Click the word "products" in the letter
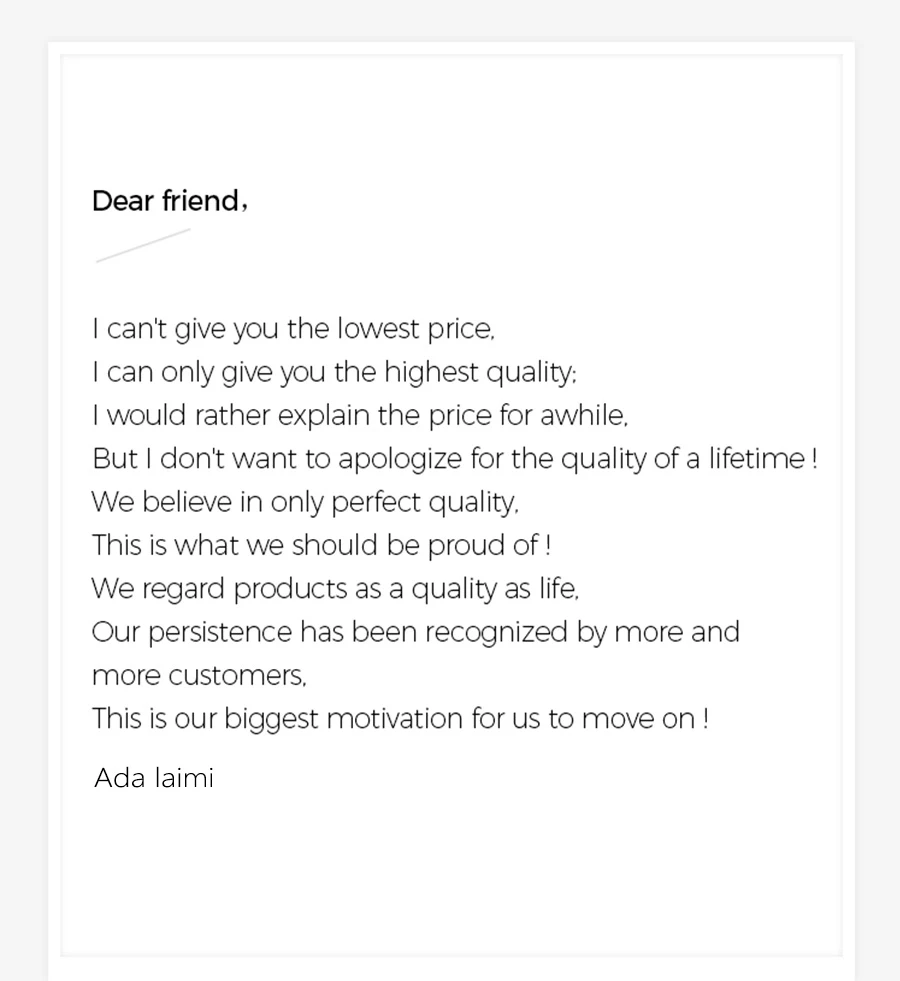900x981 pixels. pos(289,589)
